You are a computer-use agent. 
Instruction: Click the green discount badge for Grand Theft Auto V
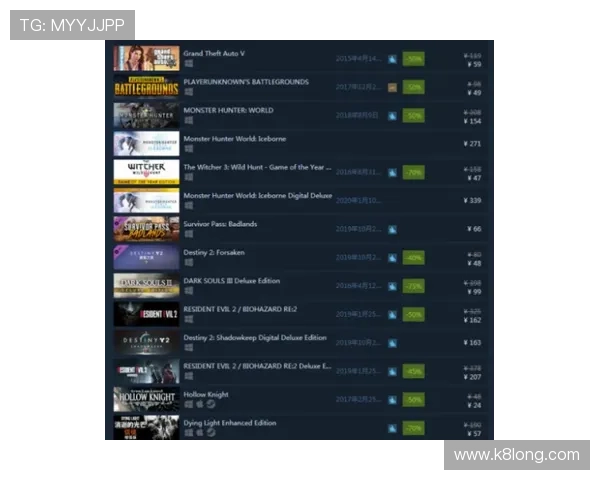(x=413, y=59)
